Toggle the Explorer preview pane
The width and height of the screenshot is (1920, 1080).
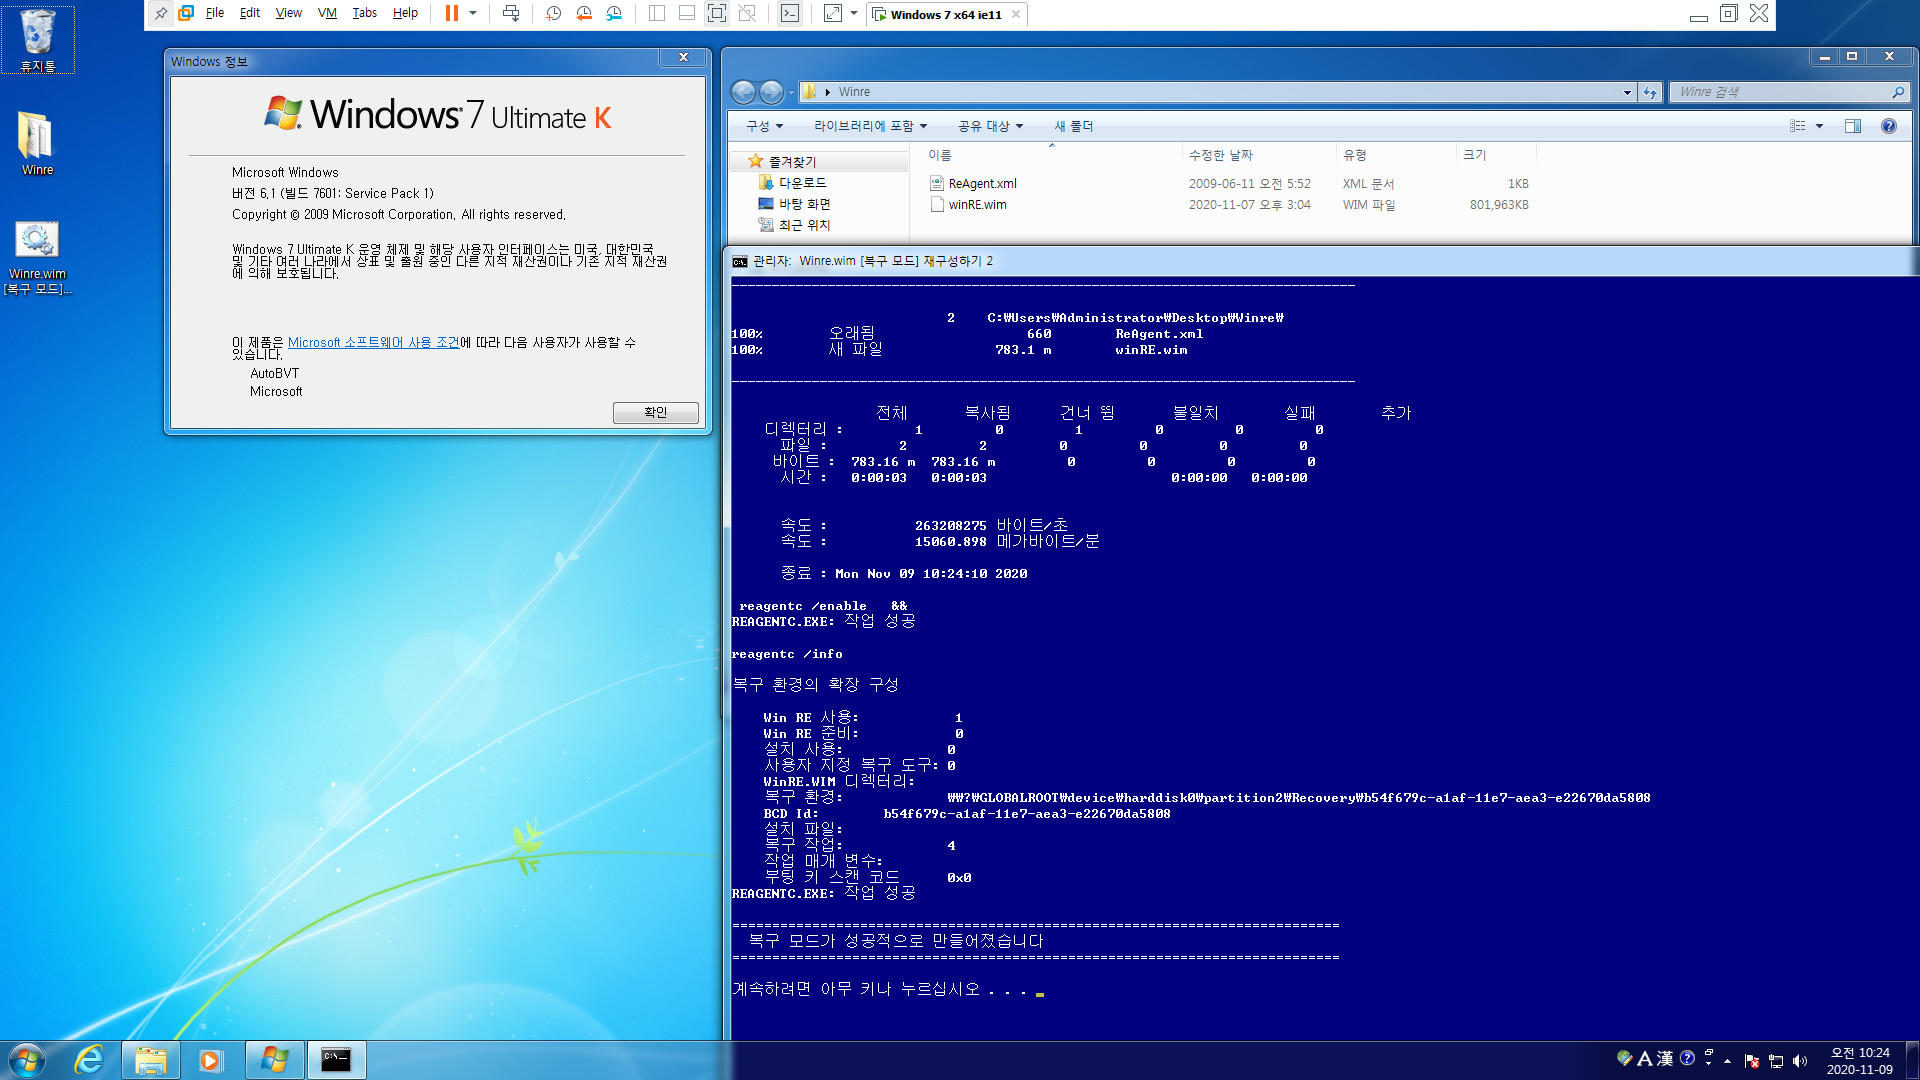click(x=1853, y=126)
